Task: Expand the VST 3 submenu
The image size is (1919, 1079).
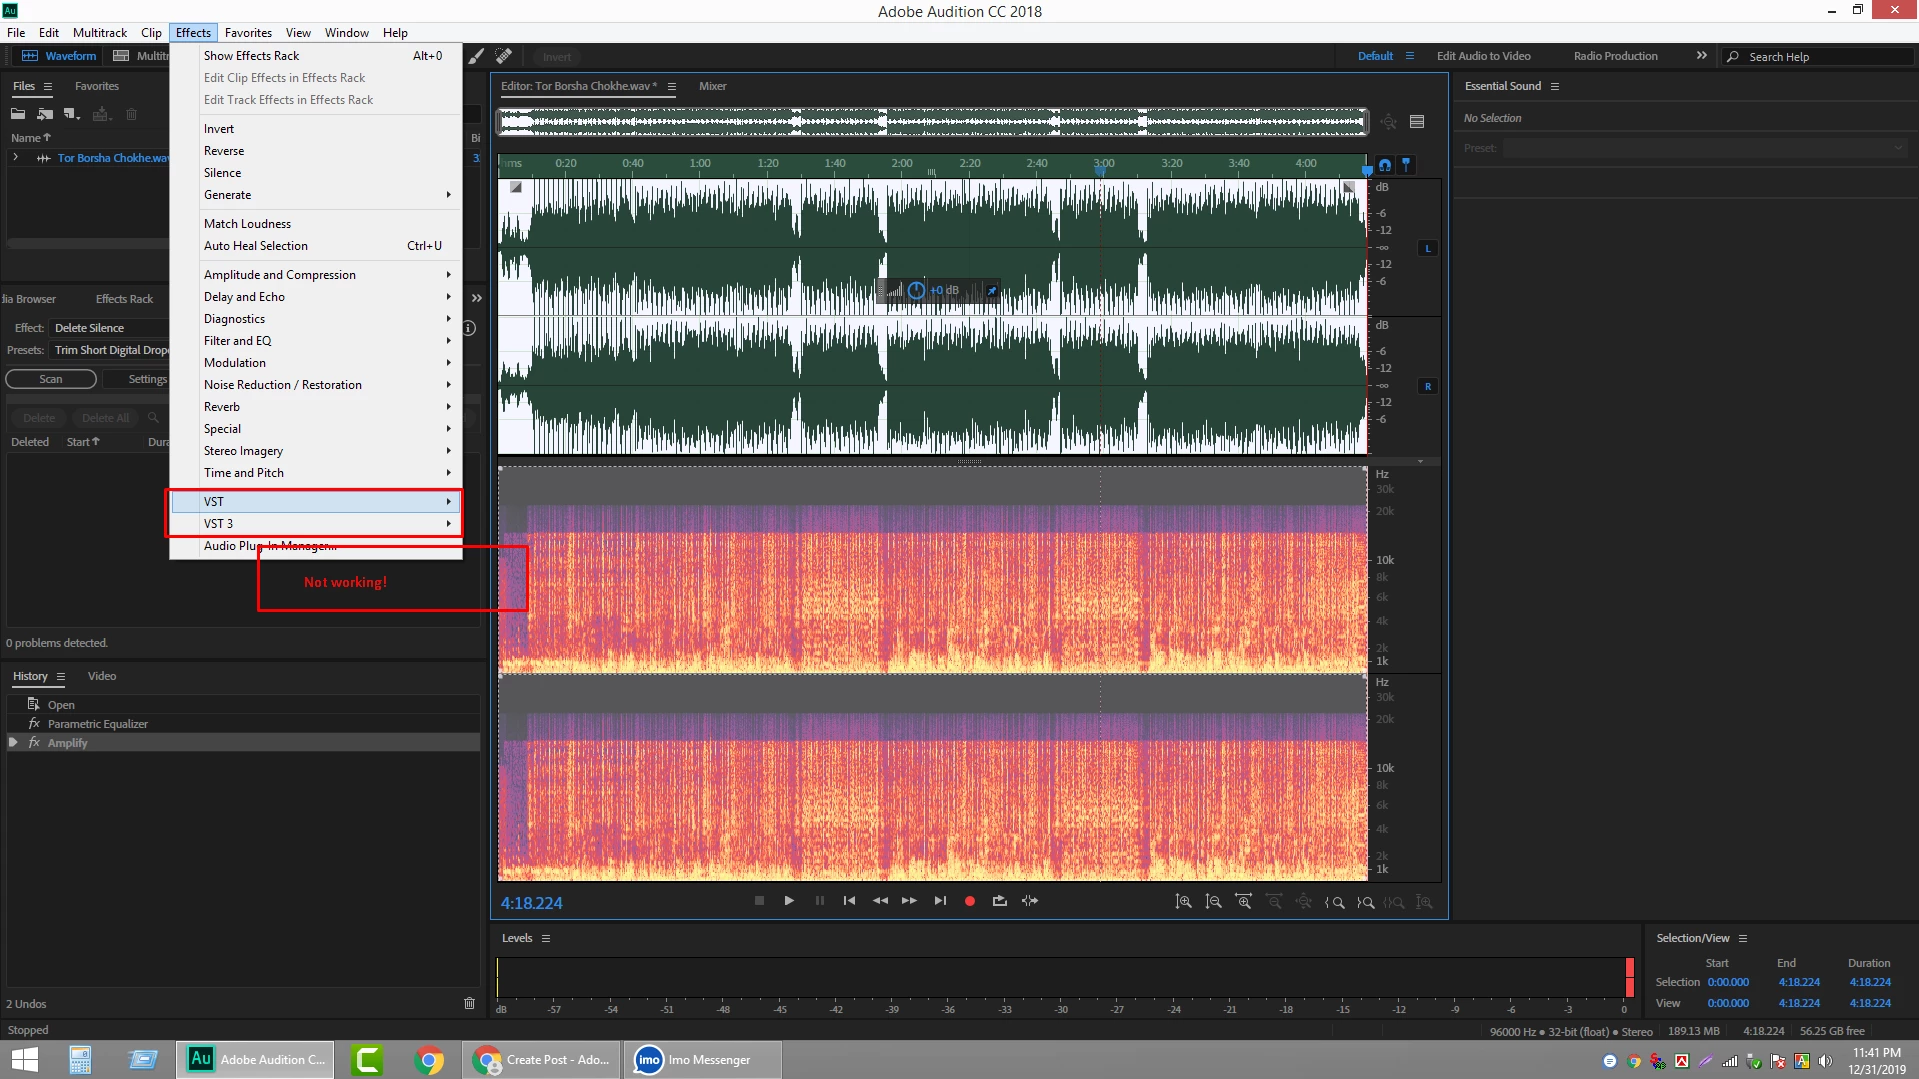Action: [x=316, y=524]
